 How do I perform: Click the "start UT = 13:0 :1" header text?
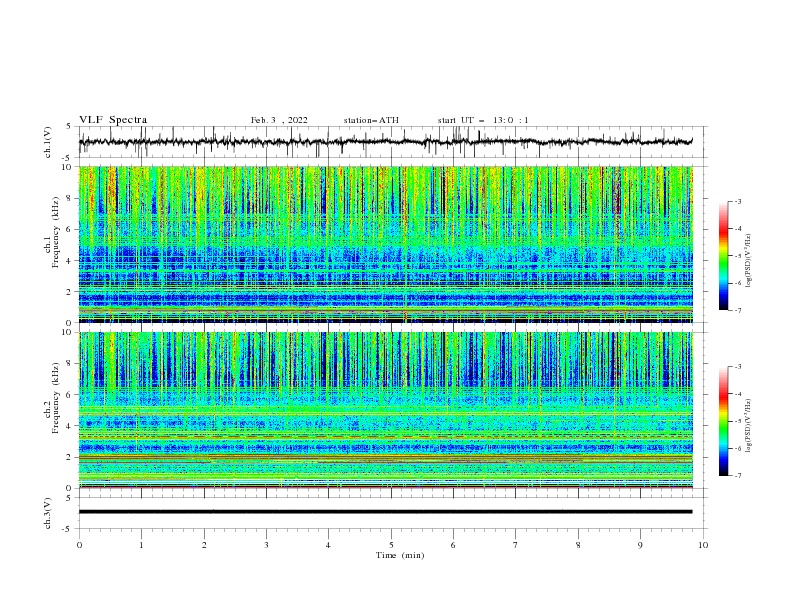[483, 120]
